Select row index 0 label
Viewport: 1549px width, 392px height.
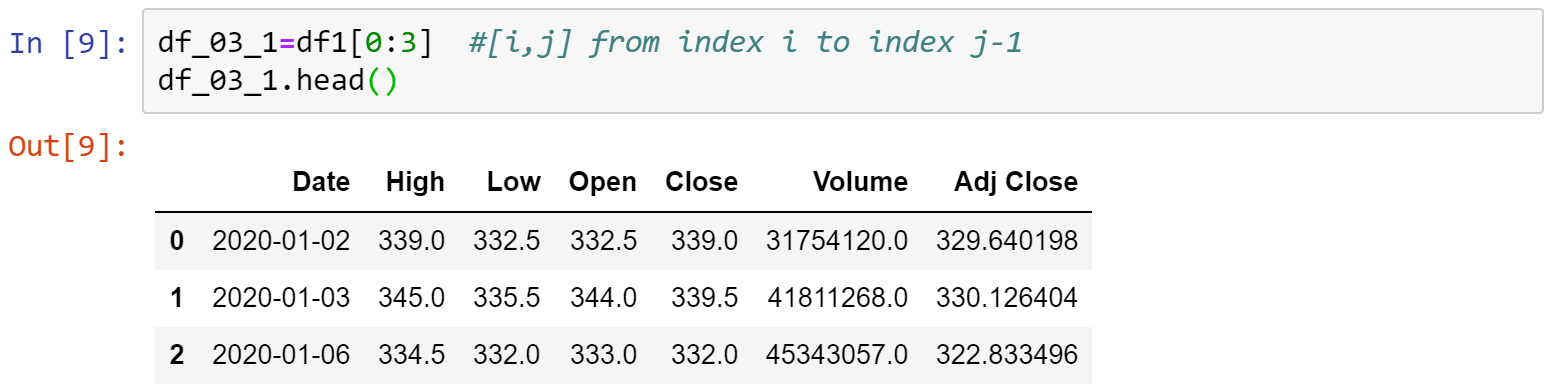click(x=177, y=240)
